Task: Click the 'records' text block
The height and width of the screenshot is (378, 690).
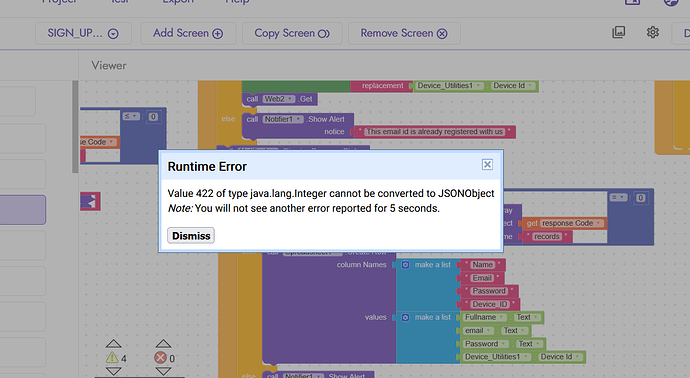Action: pos(547,237)
